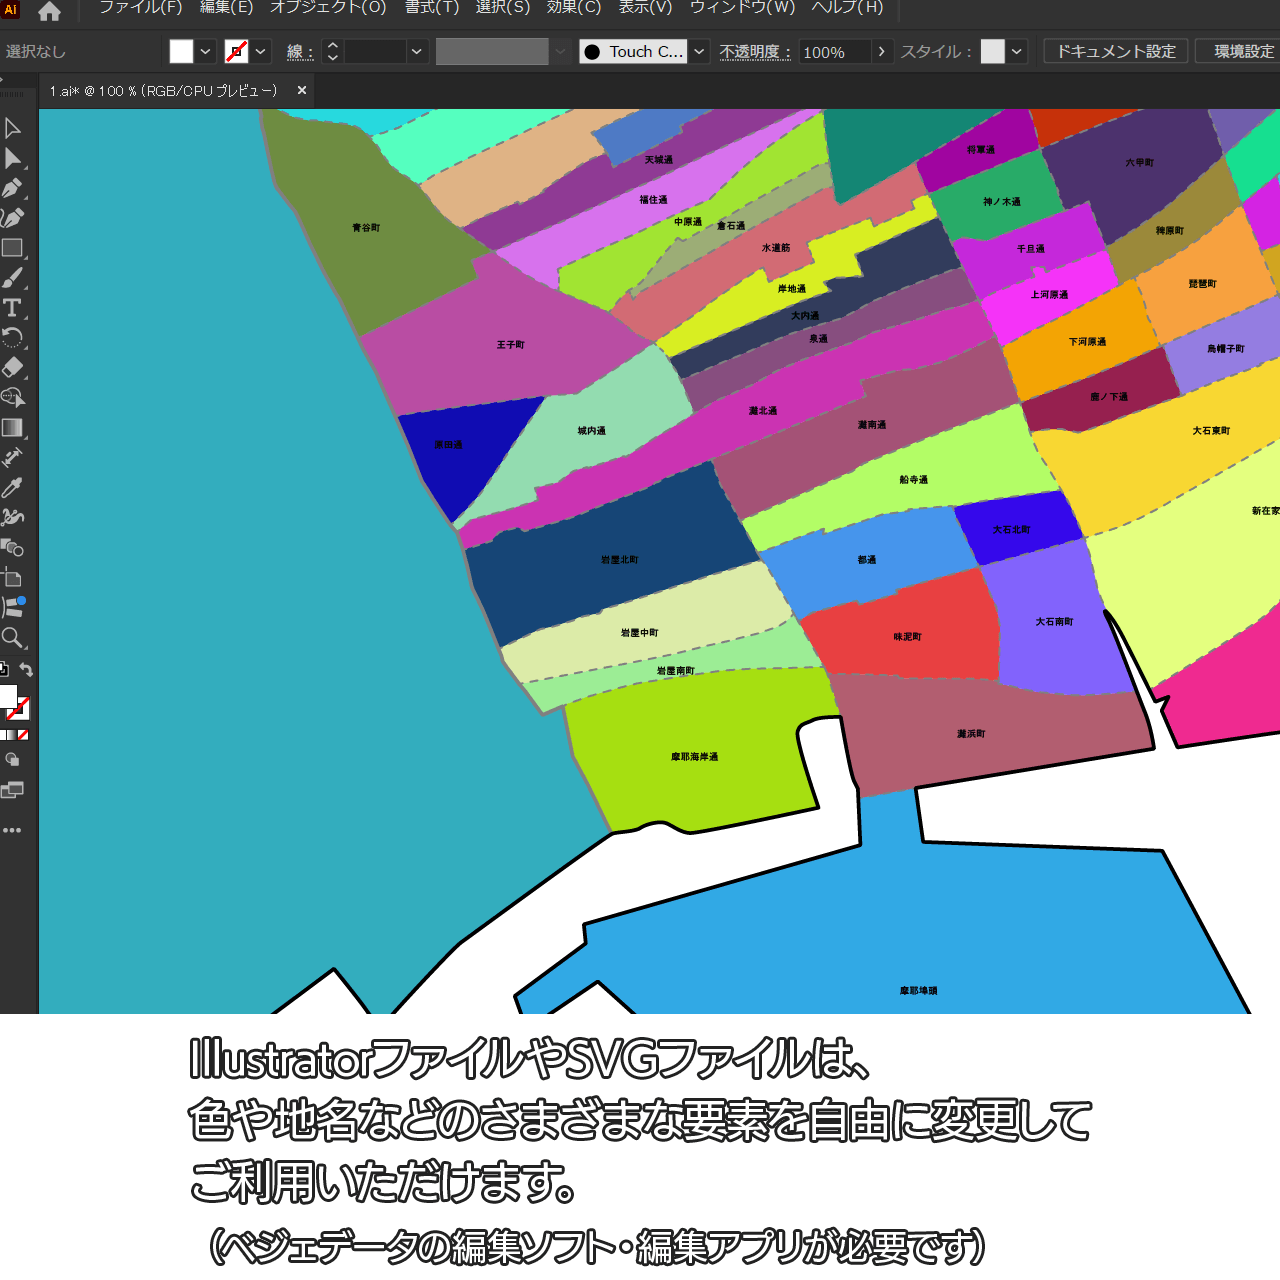Select the Eyedropper tool

[x=13, y=488]
